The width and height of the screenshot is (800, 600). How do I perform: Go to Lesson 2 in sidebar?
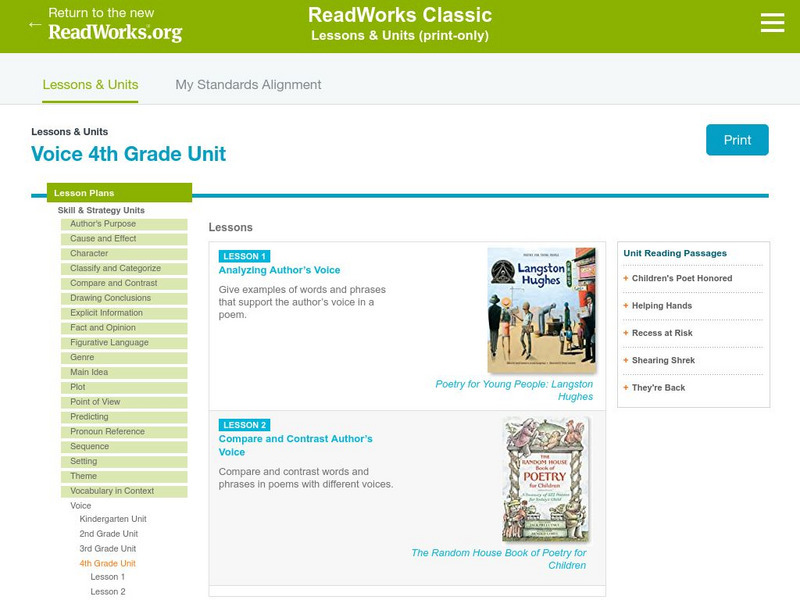pos(108,592)
